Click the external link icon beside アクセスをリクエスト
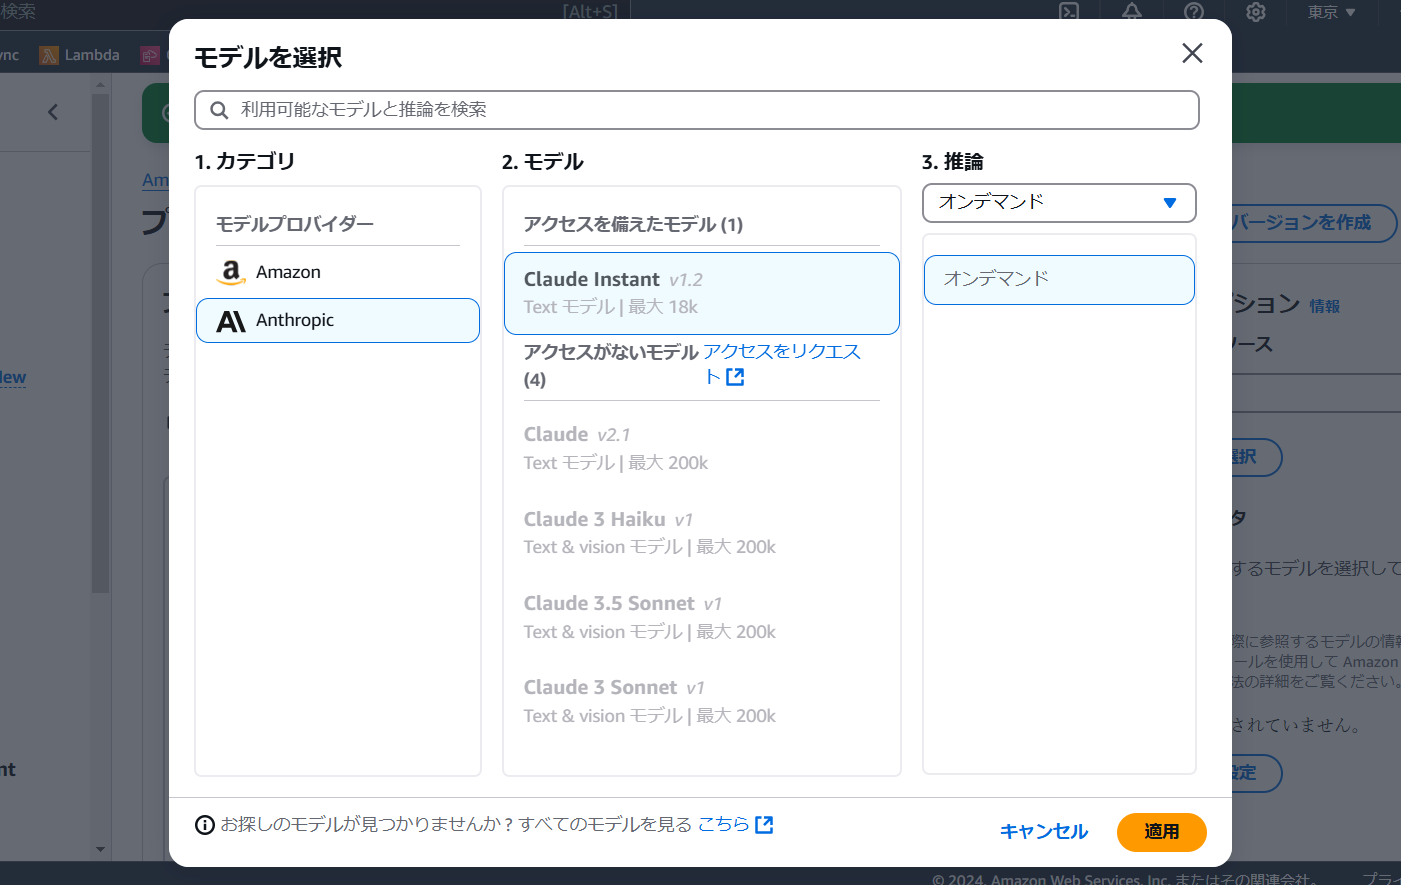The width and height of the screenshot is (1401, 885). point(735,377)
